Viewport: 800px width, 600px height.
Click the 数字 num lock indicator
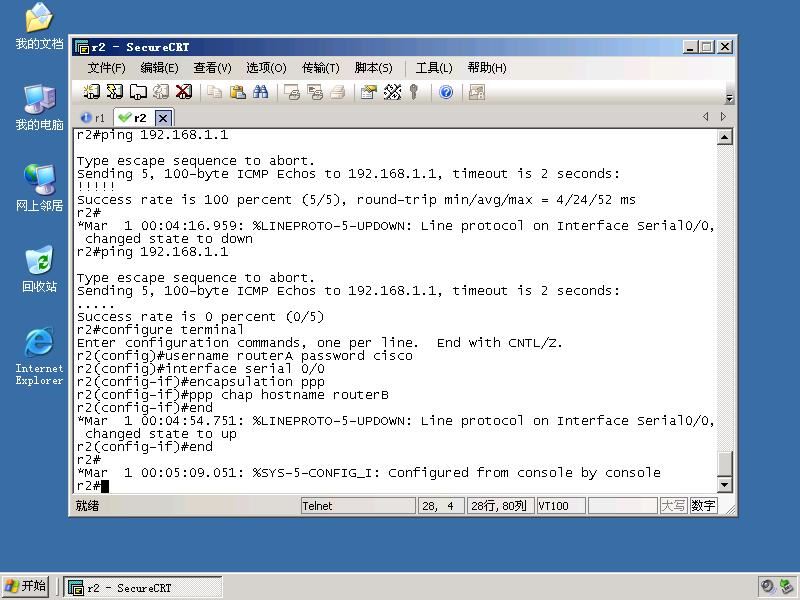click(x=703, y=506)
